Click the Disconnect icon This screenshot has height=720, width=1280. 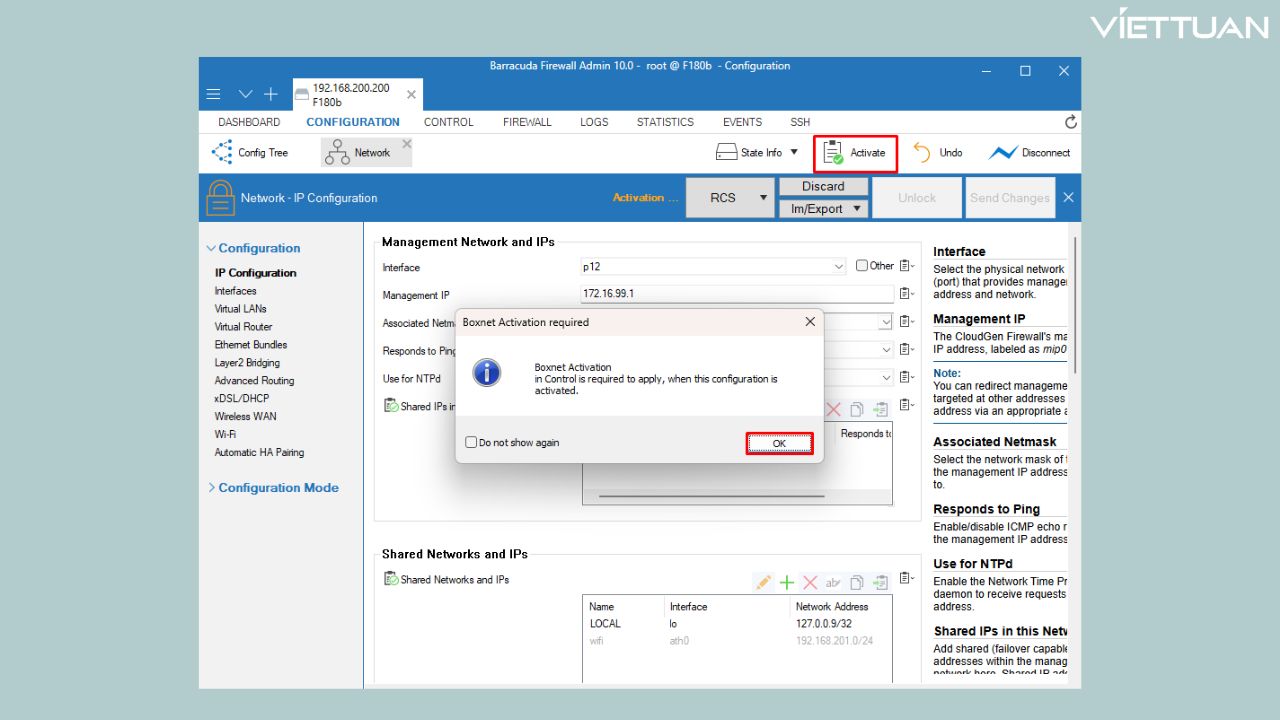click(x=1003, y=153)
